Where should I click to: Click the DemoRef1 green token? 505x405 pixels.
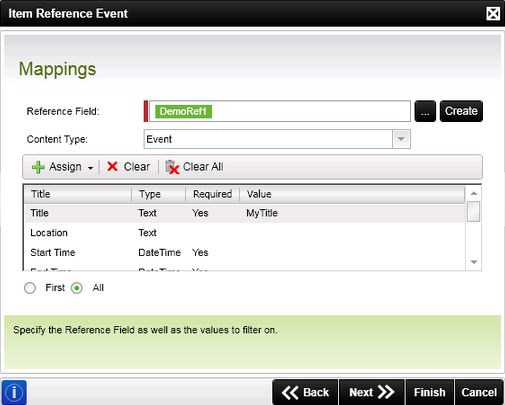tap(183, 111)
